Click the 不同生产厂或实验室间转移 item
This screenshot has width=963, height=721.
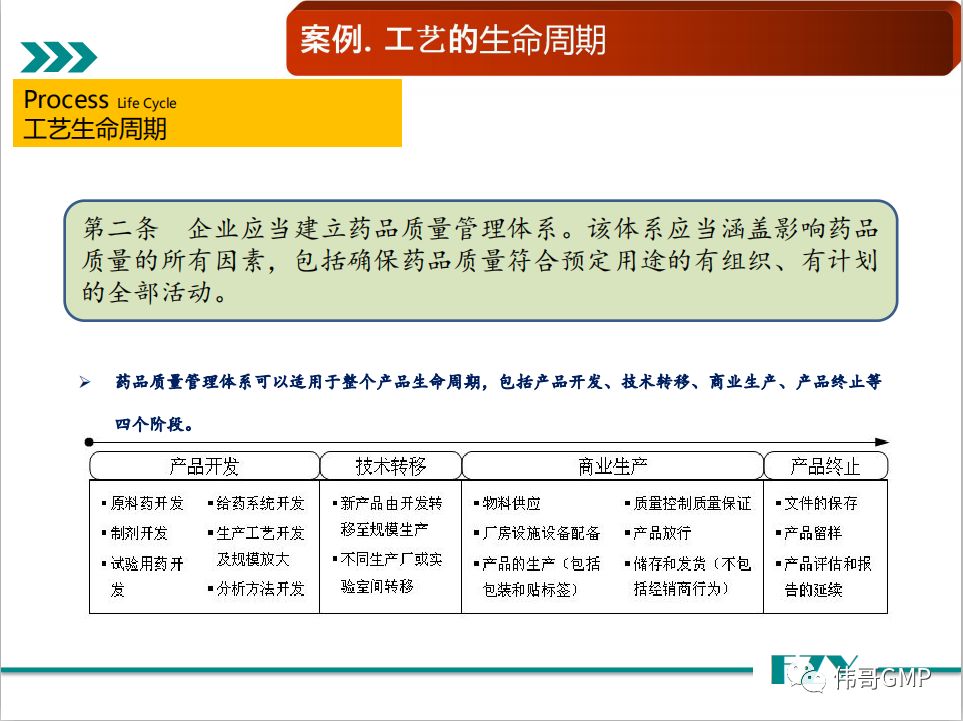pos(390,573)
